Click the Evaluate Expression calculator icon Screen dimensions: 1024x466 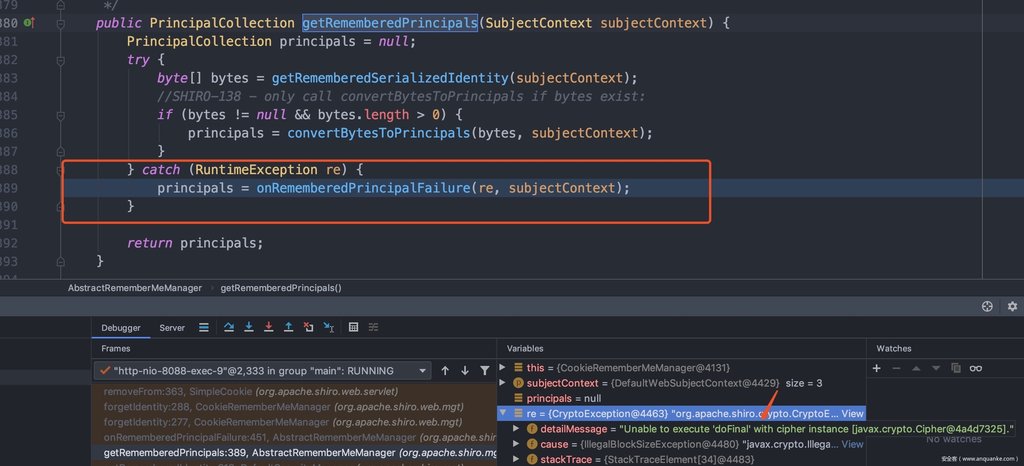pos(353,327)
